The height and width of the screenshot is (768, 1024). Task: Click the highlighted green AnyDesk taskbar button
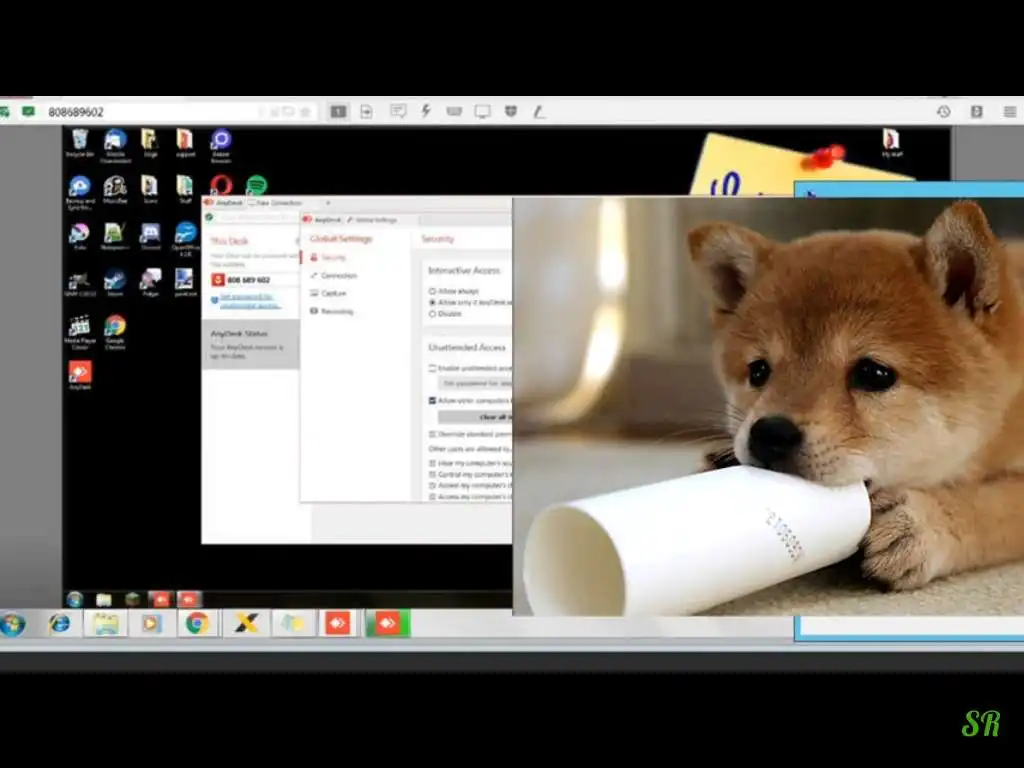pos(387,624)
